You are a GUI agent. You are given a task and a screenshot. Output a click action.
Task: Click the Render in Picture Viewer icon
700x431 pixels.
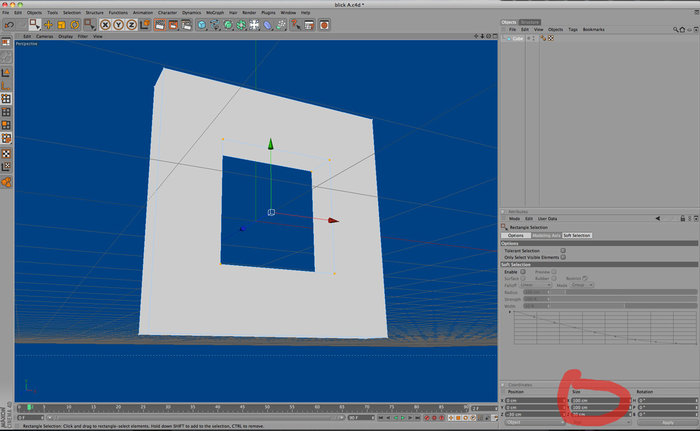(x=173, y=25)
